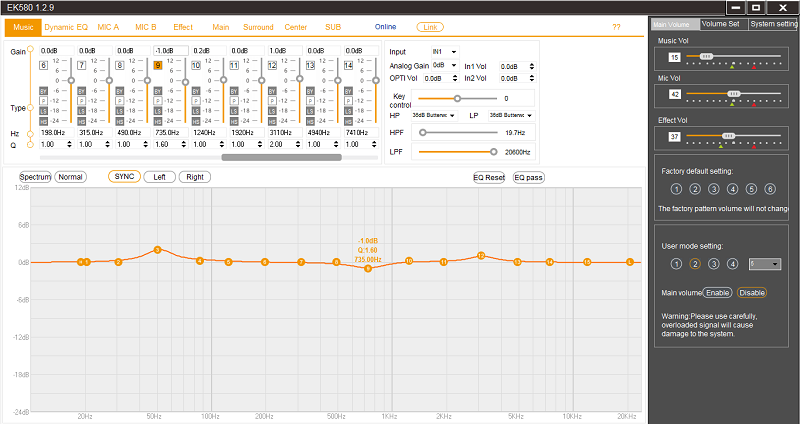Screen dimensions: 800x424
Task: Load factory default setting 6
Action: pos(770,189)
